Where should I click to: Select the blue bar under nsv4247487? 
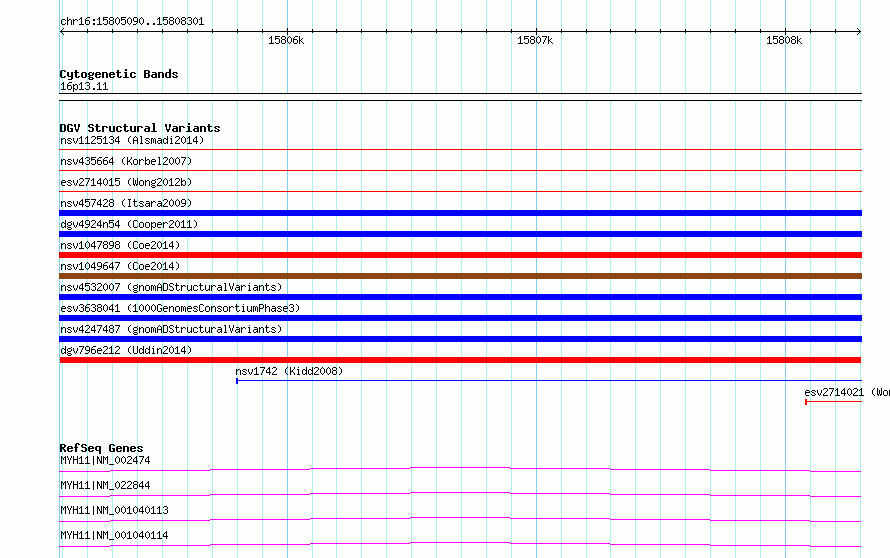pos(460,339)
